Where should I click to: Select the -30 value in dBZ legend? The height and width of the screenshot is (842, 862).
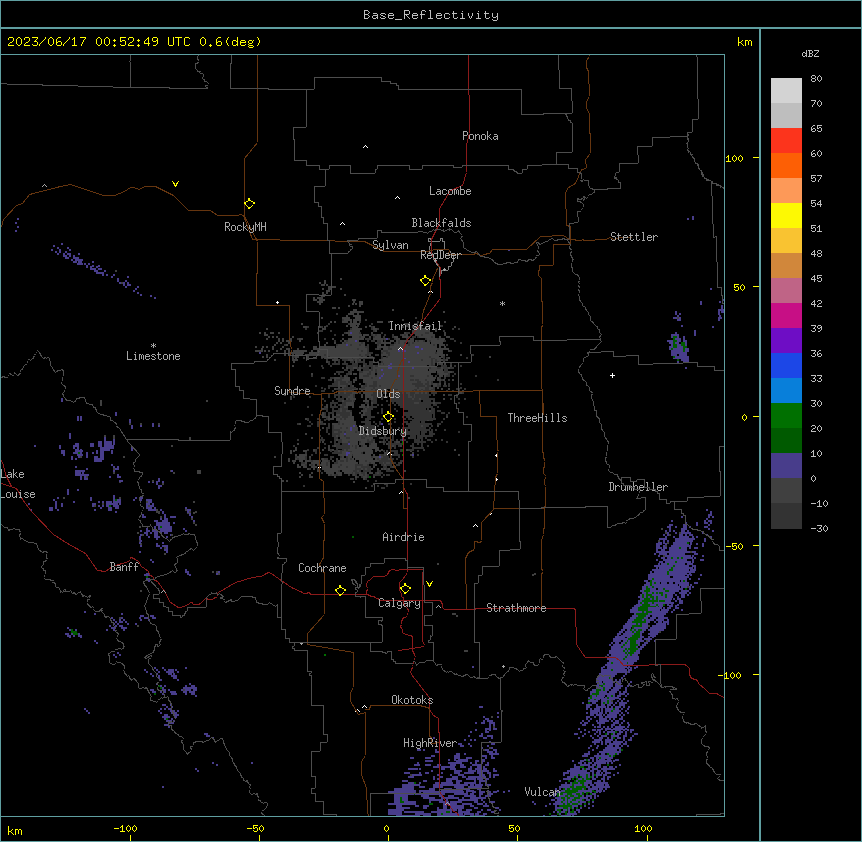(x=819, y=528)
